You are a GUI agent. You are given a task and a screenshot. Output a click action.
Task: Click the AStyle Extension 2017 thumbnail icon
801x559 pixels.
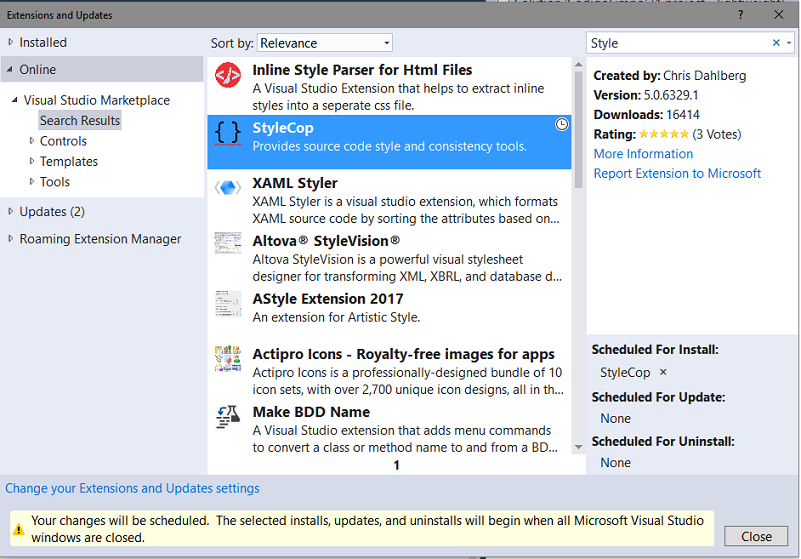(228, 304)
